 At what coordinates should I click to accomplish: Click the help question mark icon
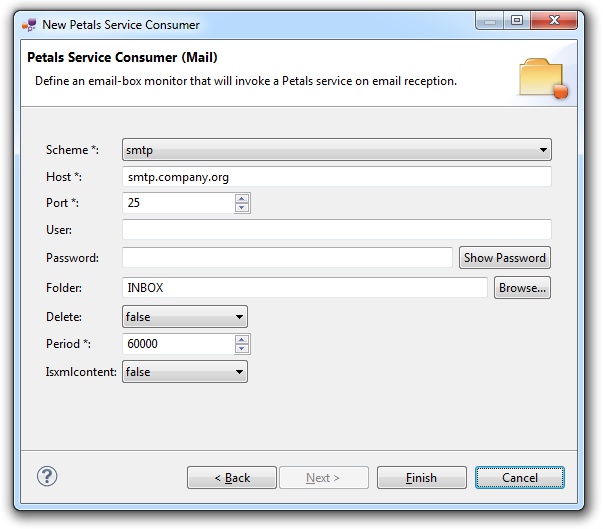47,476
